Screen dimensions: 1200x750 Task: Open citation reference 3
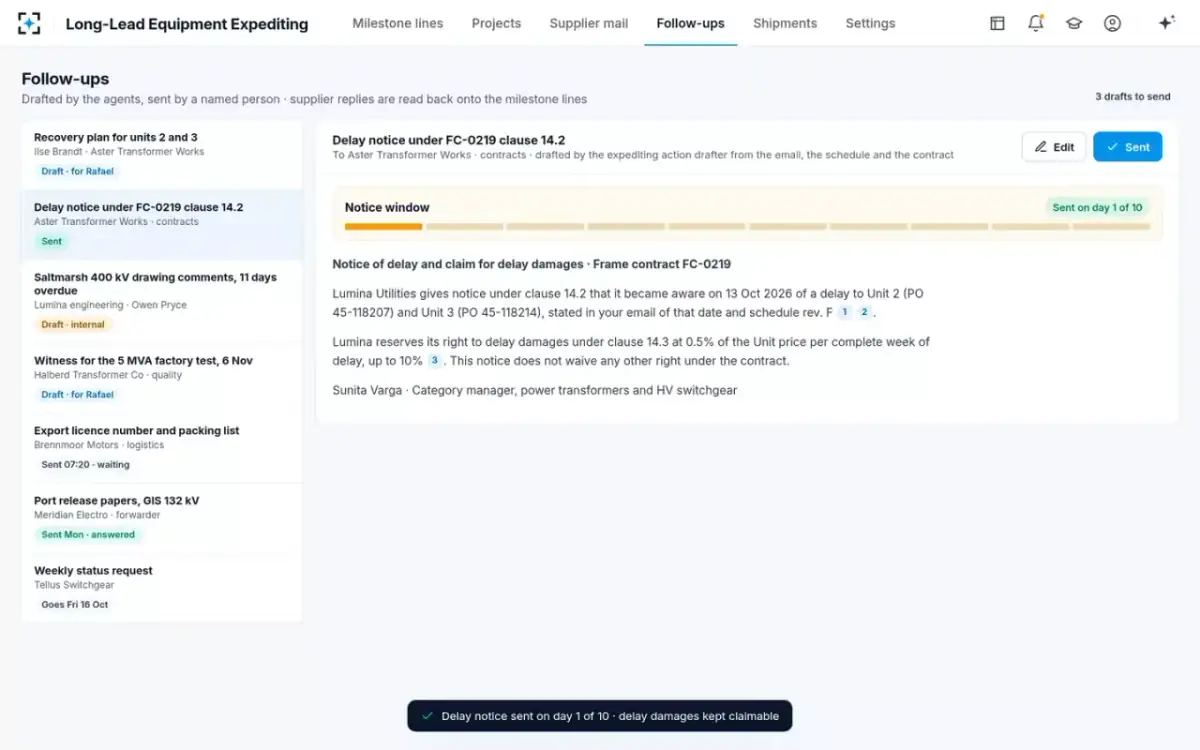[x=434, y=360]
